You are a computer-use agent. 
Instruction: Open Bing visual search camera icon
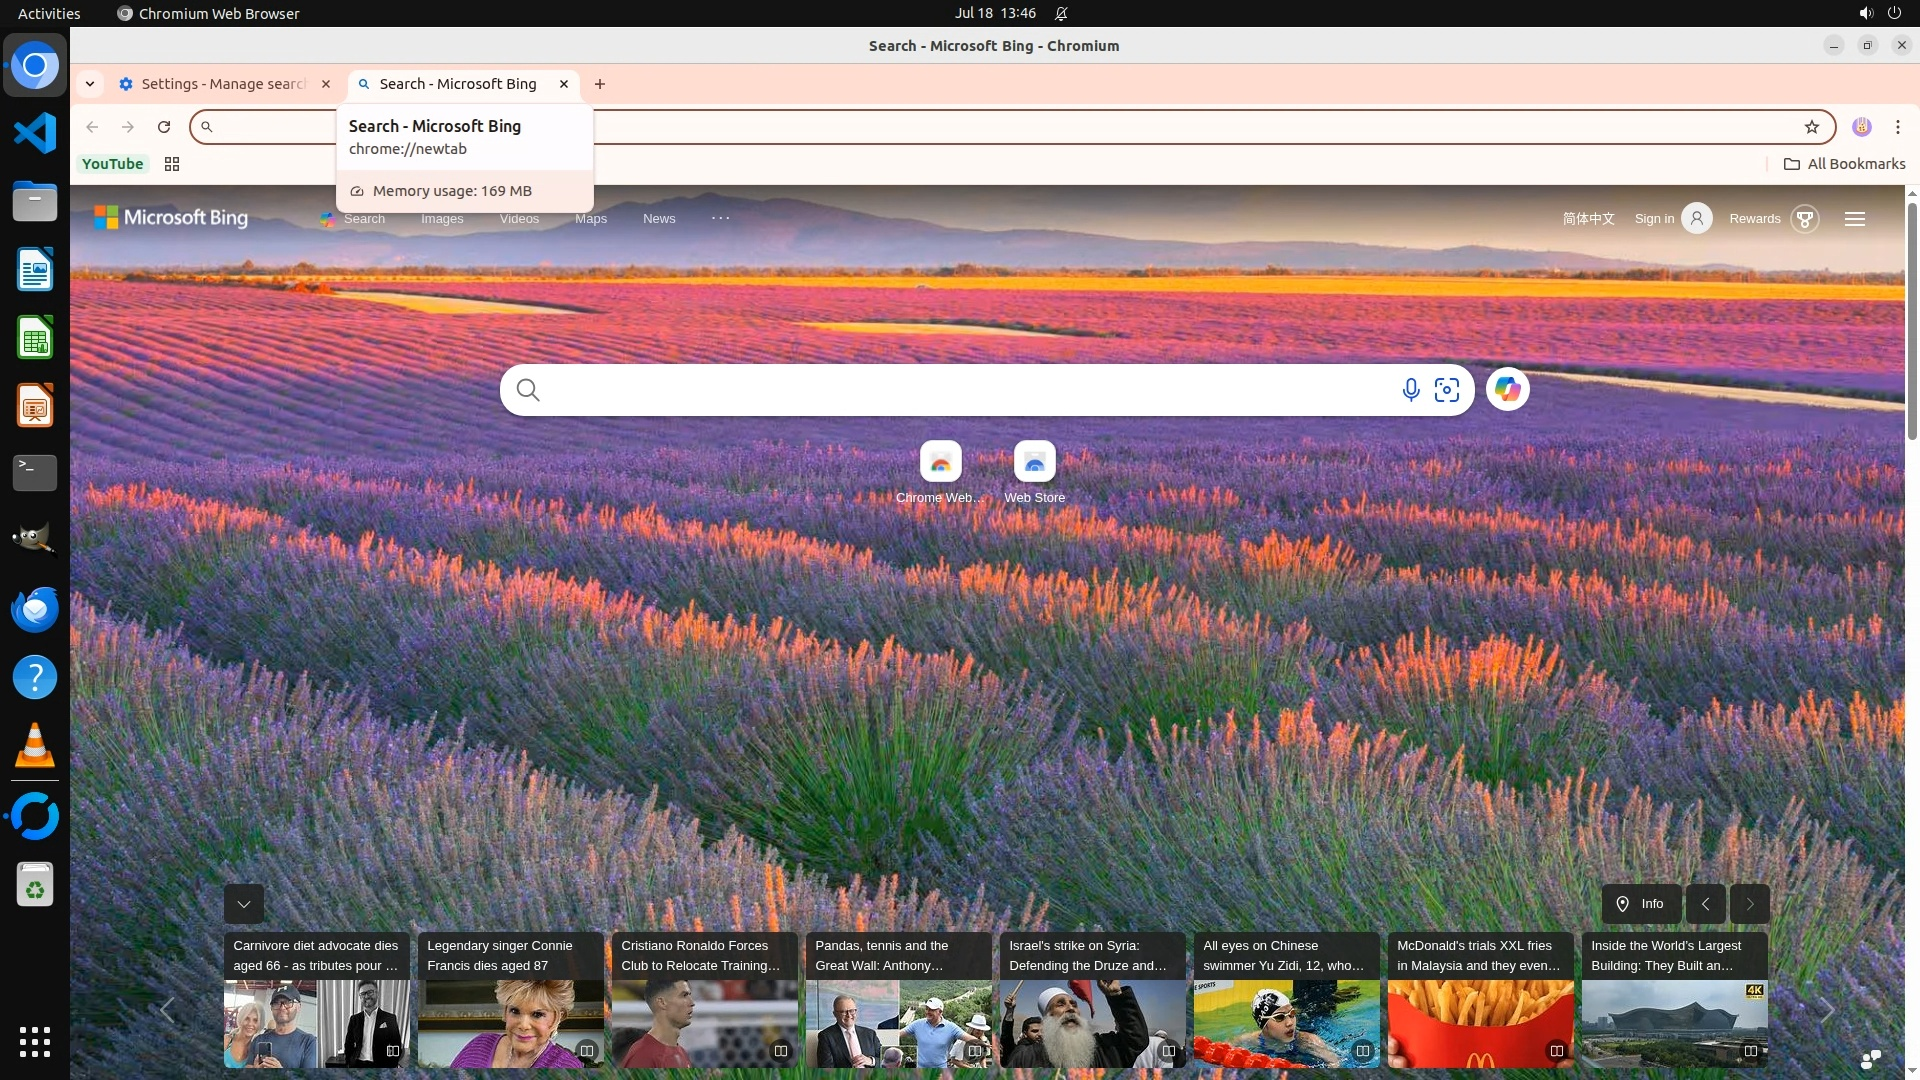coord(1447,390)
